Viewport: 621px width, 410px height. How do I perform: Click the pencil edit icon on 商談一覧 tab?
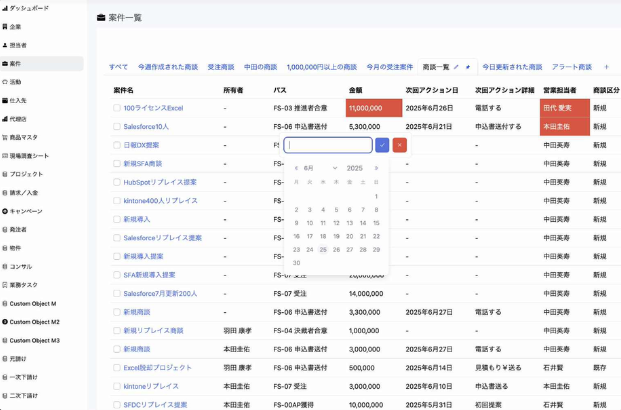457,67
